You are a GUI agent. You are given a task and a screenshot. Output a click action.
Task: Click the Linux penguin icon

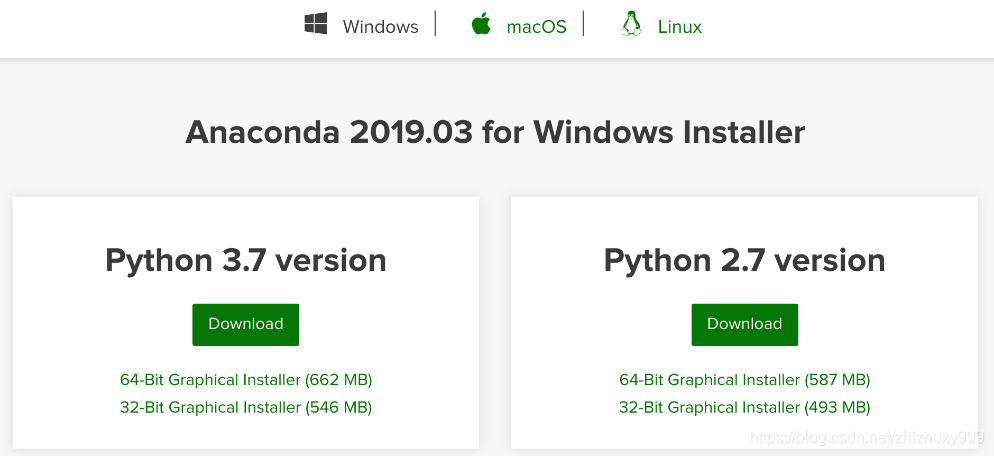(x=631, y=24)
